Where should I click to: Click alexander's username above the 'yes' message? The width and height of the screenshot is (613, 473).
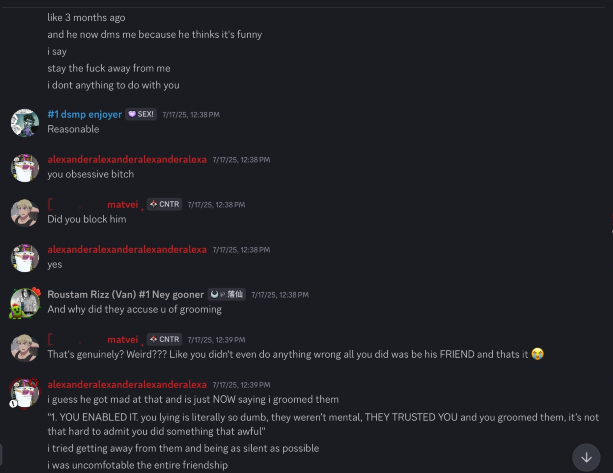coord(127,250)
